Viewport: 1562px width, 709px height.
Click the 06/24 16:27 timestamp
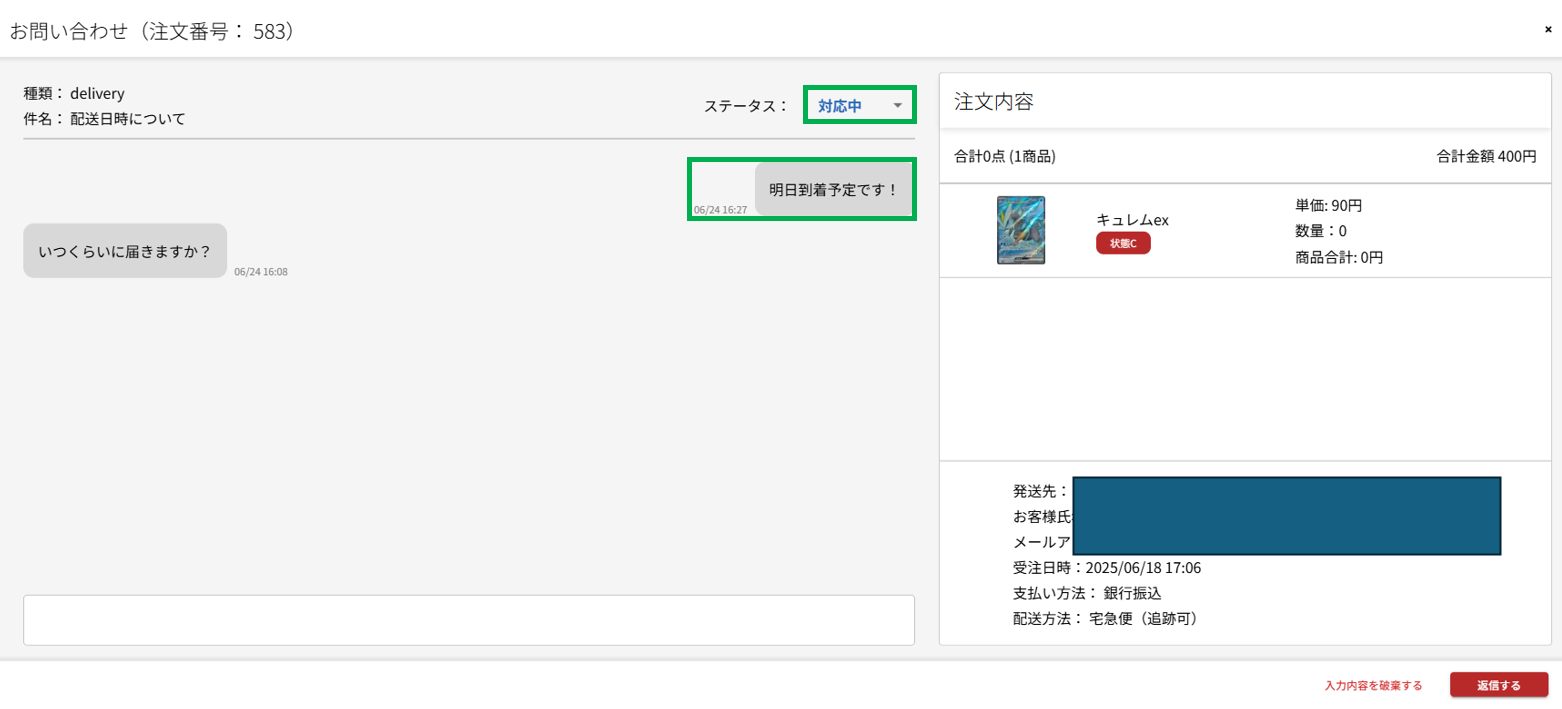click(720, 210)
